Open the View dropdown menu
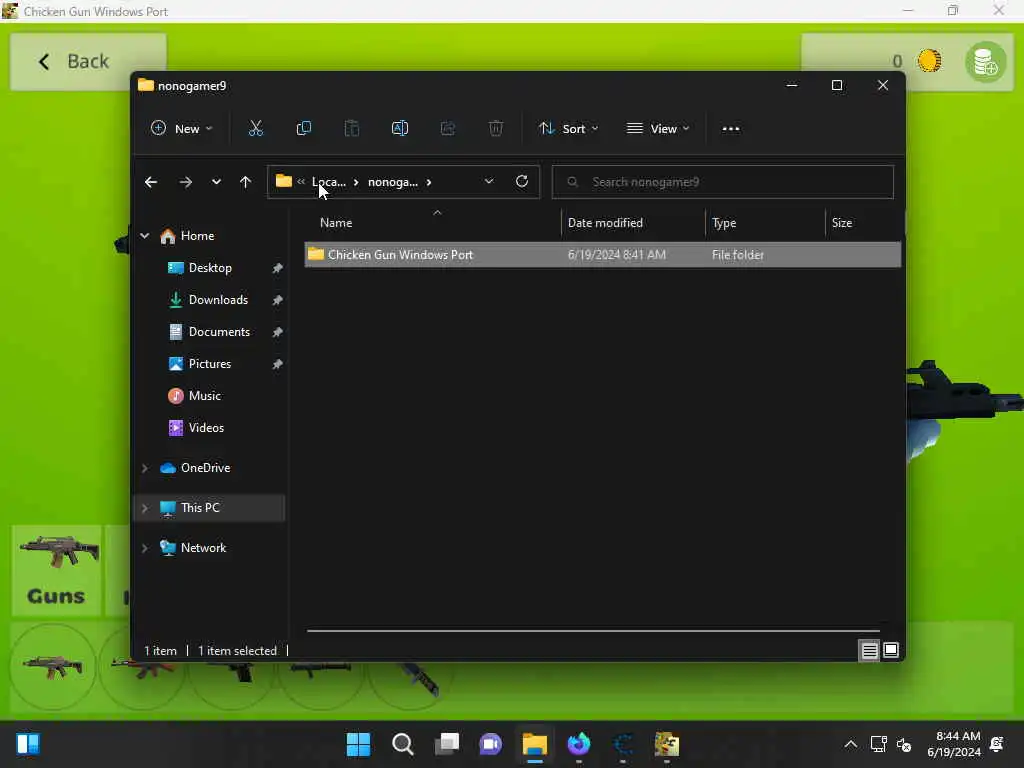 658,129
